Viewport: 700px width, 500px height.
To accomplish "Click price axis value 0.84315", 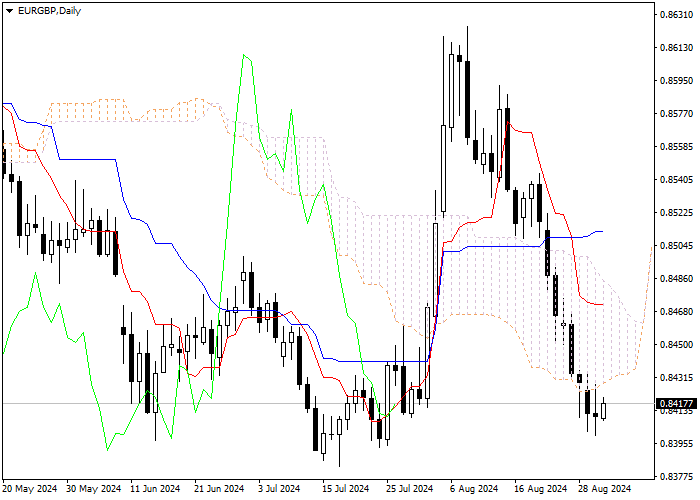I will pyautogui.click(x=677, y=378).
